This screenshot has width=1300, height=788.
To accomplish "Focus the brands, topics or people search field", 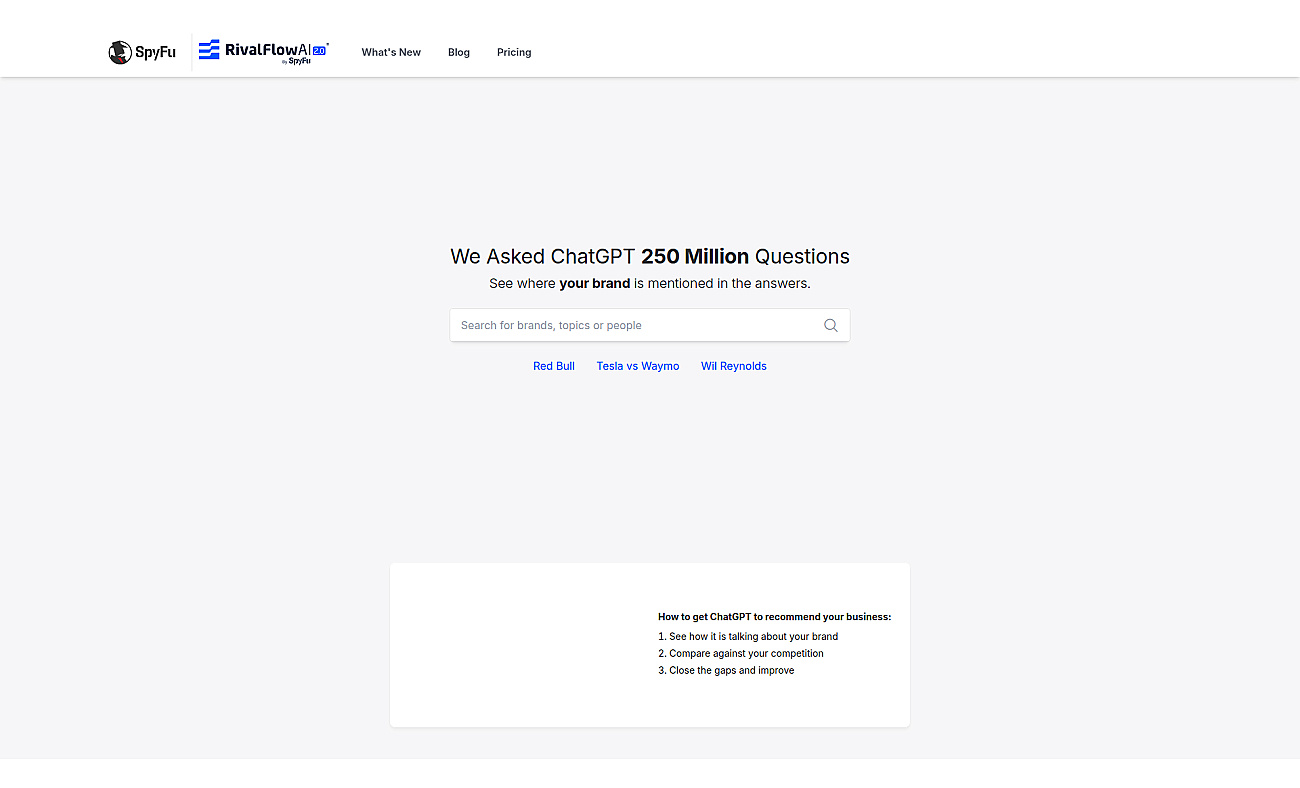I will (650, 325).
